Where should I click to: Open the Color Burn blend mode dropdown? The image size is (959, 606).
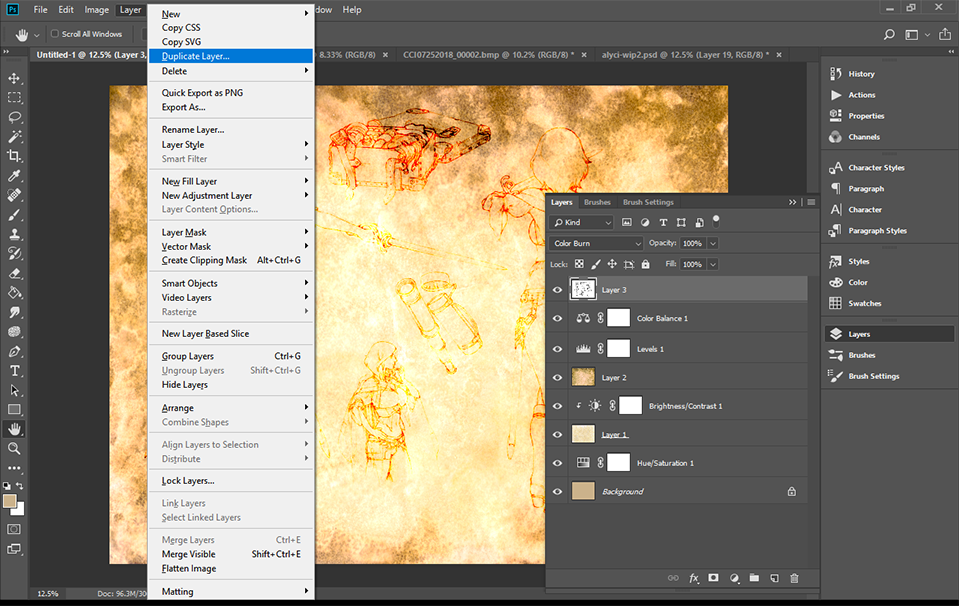tap(597, 243)
